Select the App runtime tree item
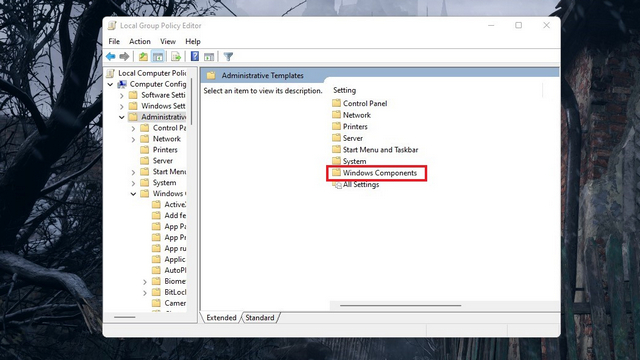This screenshot has height=360, width=640. click(x=175, y=249)
